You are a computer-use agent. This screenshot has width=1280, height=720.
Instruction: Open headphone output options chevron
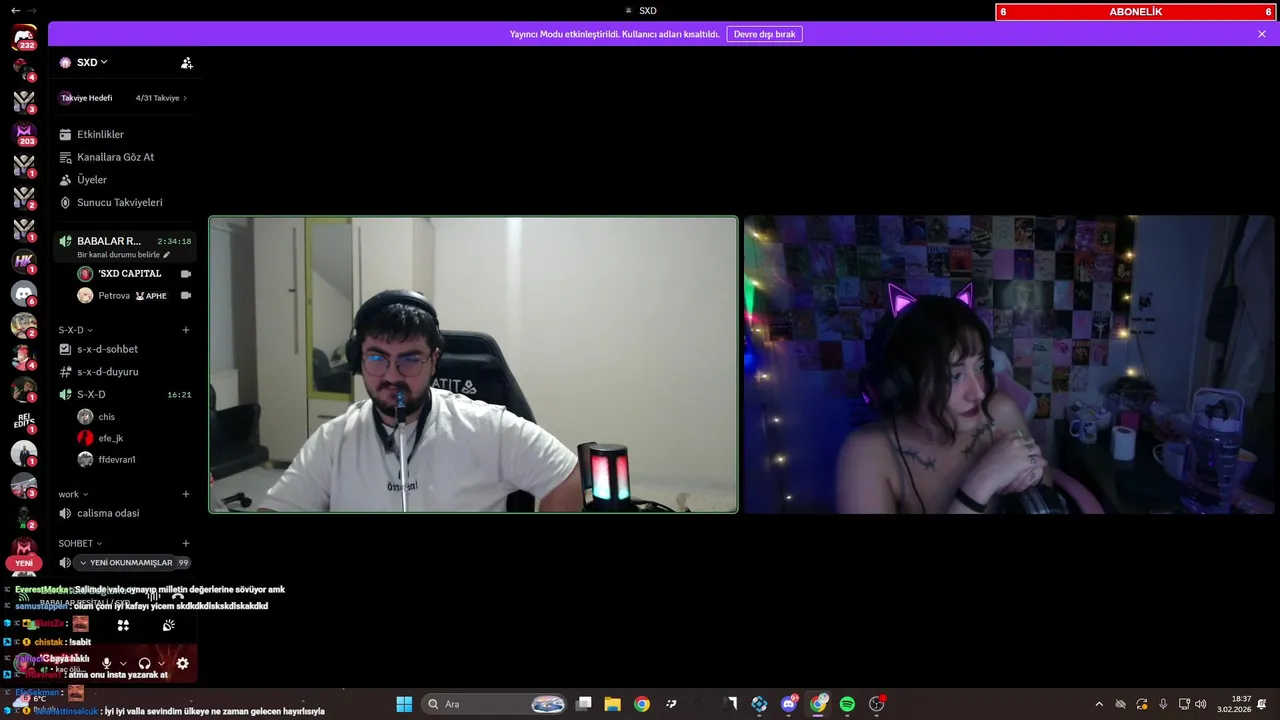tap(161, 663)
